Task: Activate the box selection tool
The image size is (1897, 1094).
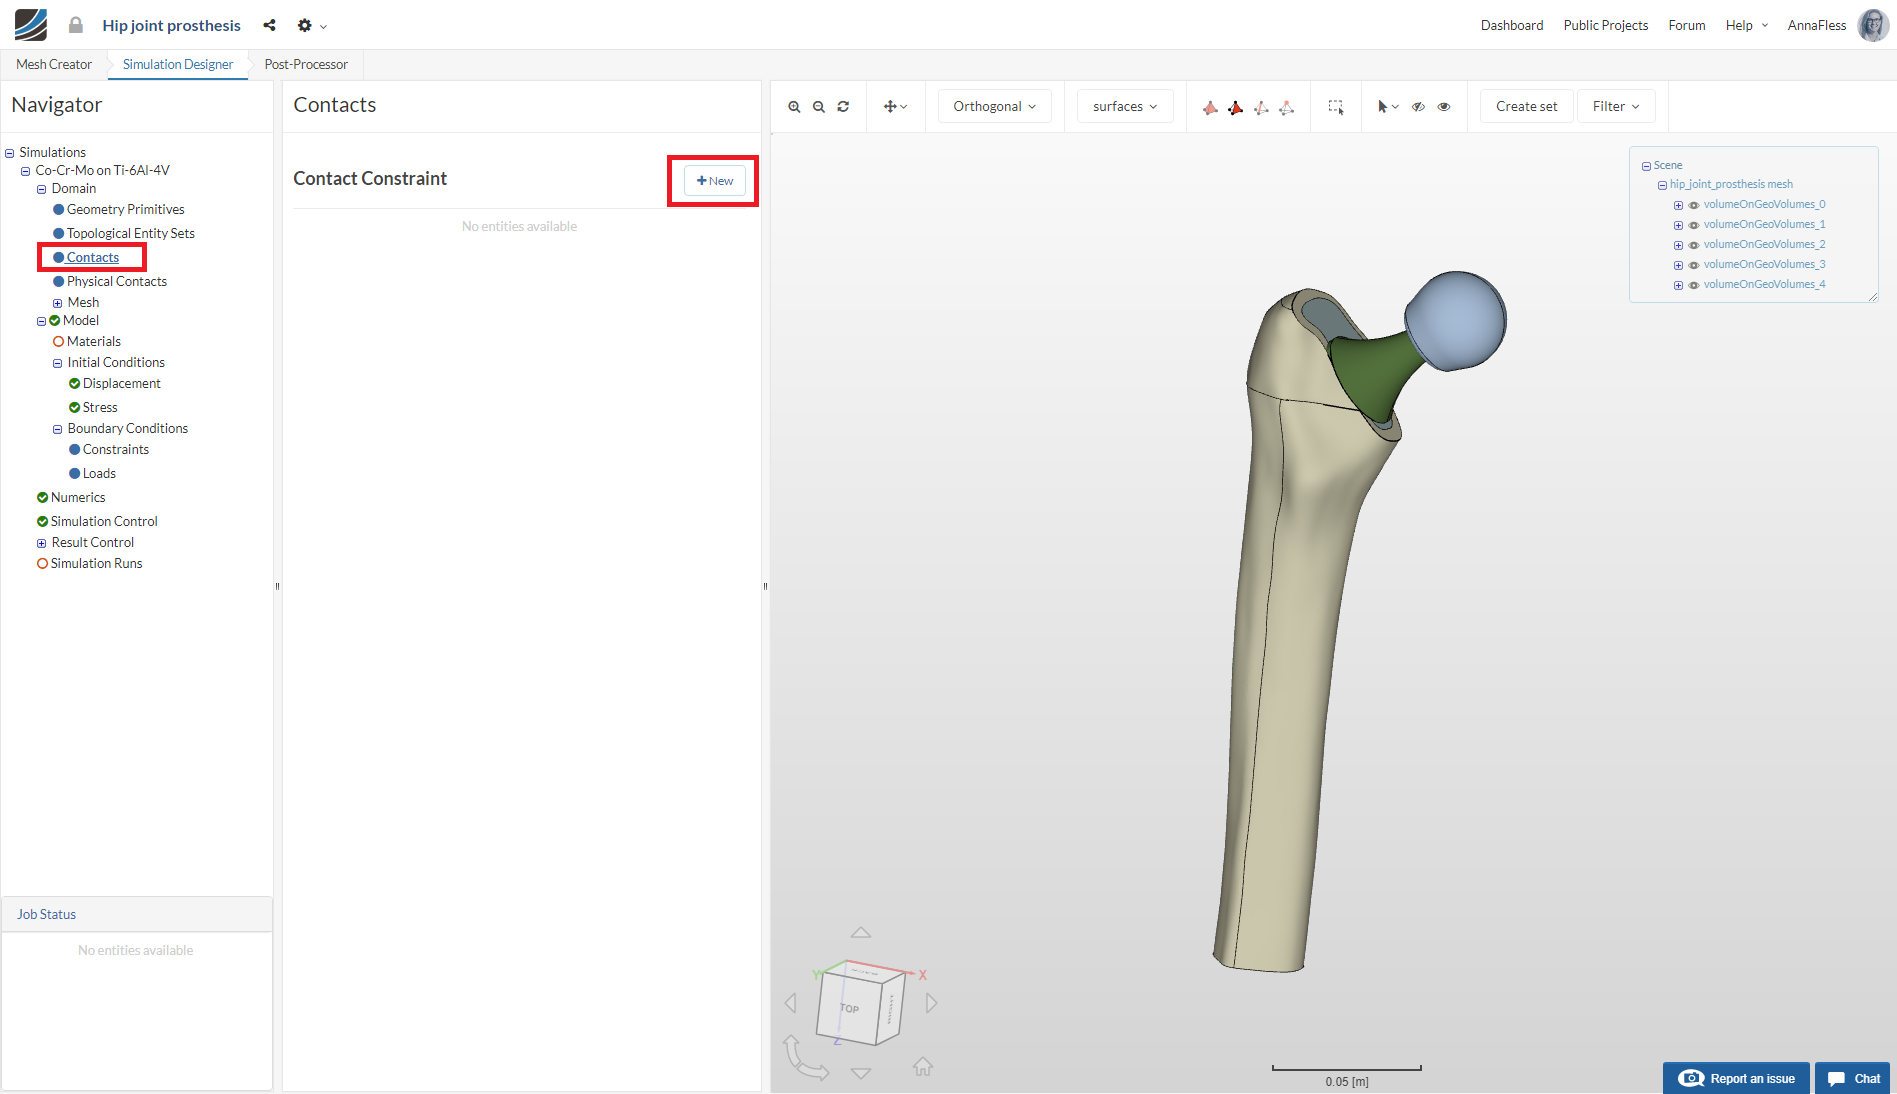Action: tap(1336, 107)
